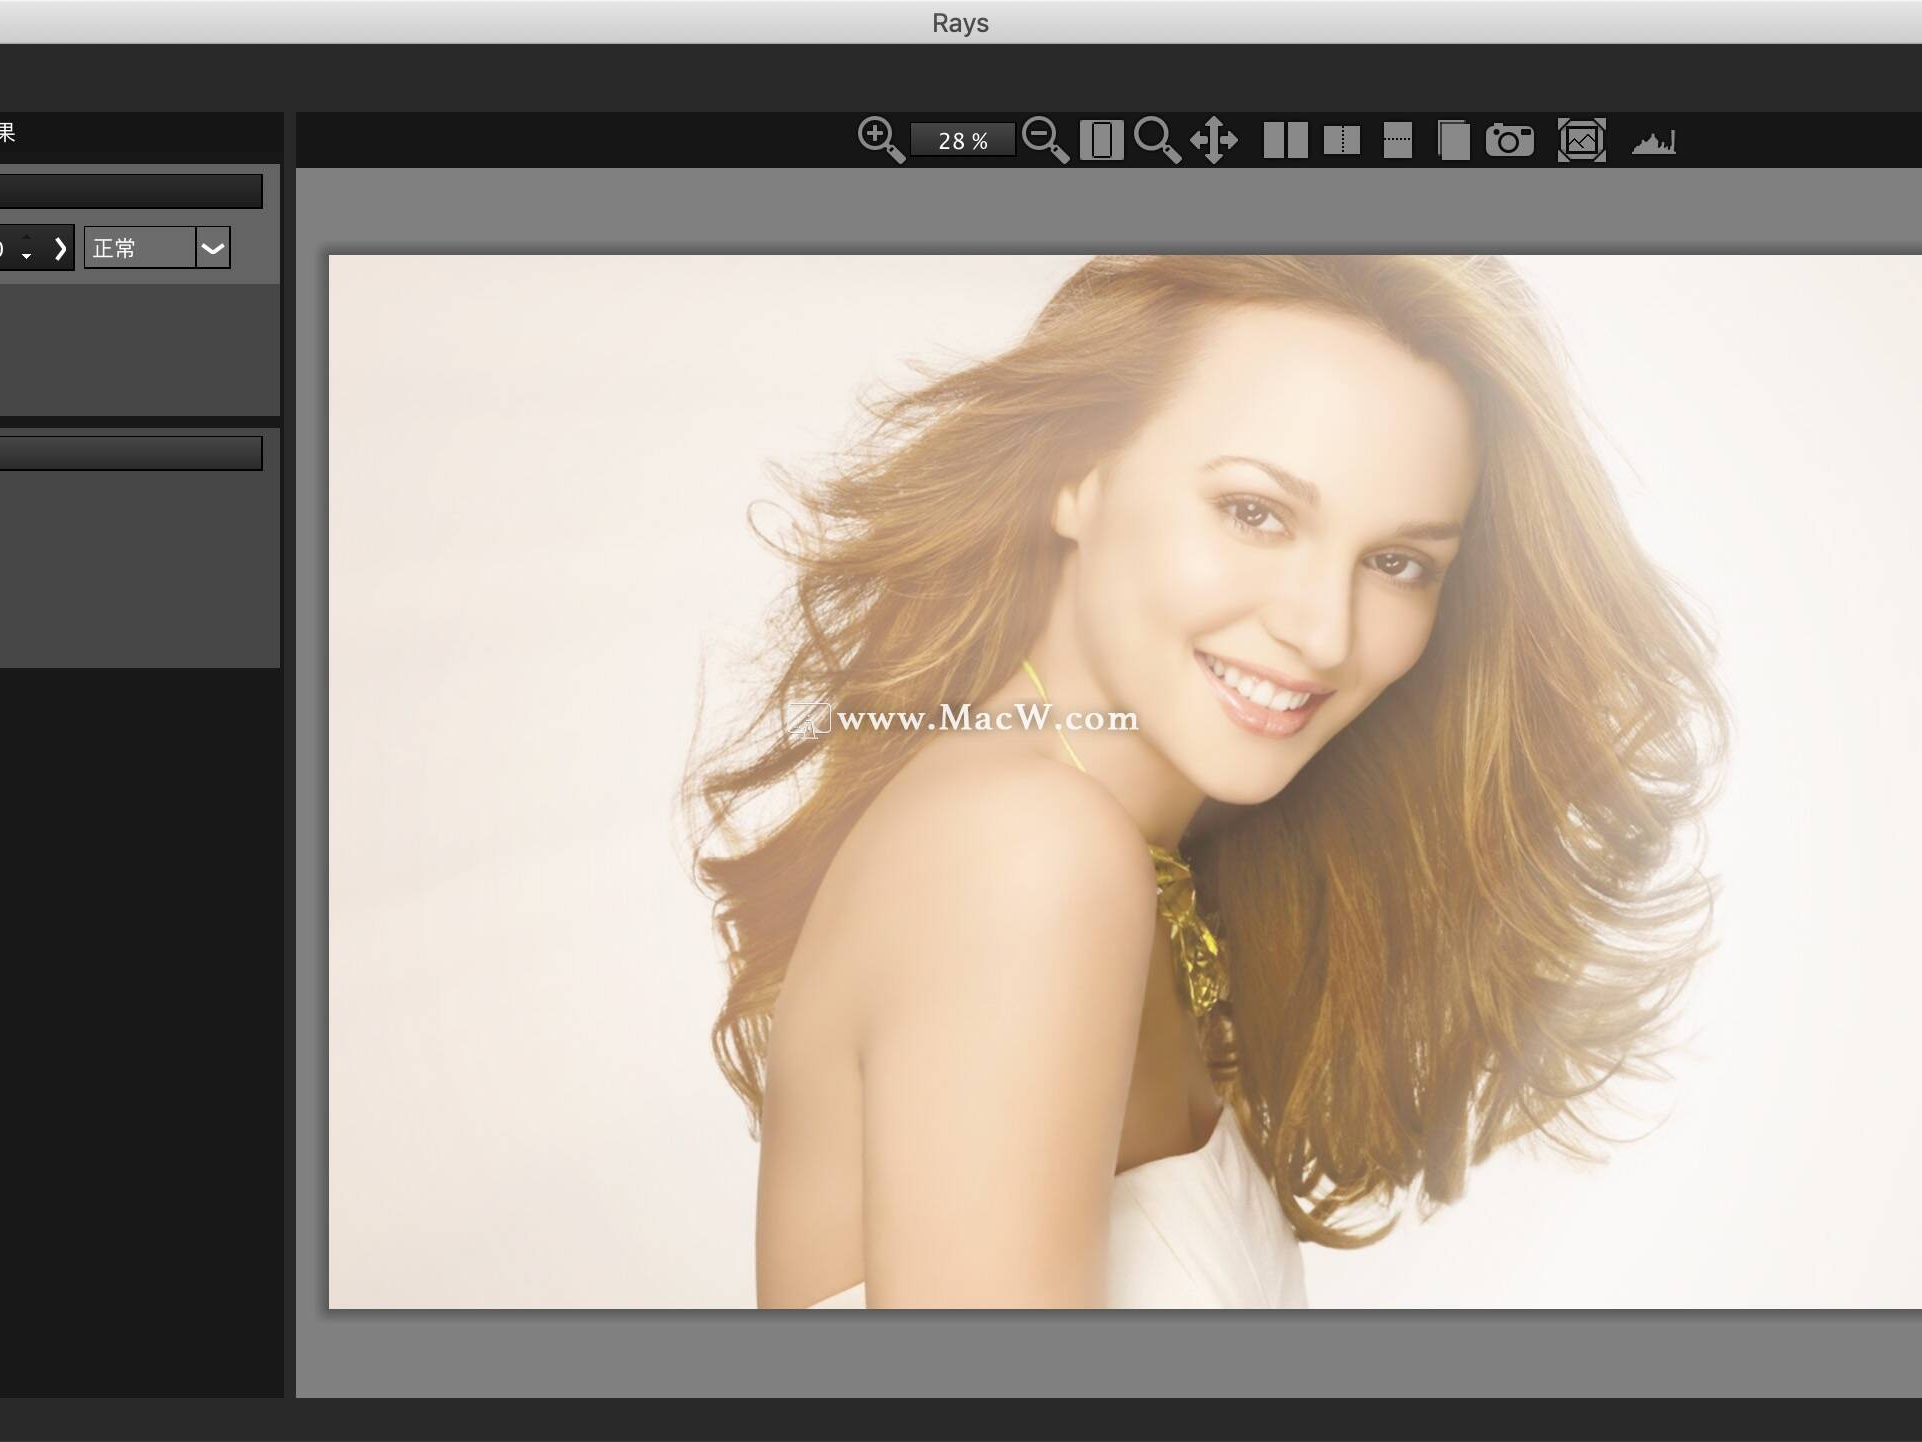Viewport: 1922px width, 1442px height.
Task: Enable side-by-side comparison view
Action: [1285, 140]
